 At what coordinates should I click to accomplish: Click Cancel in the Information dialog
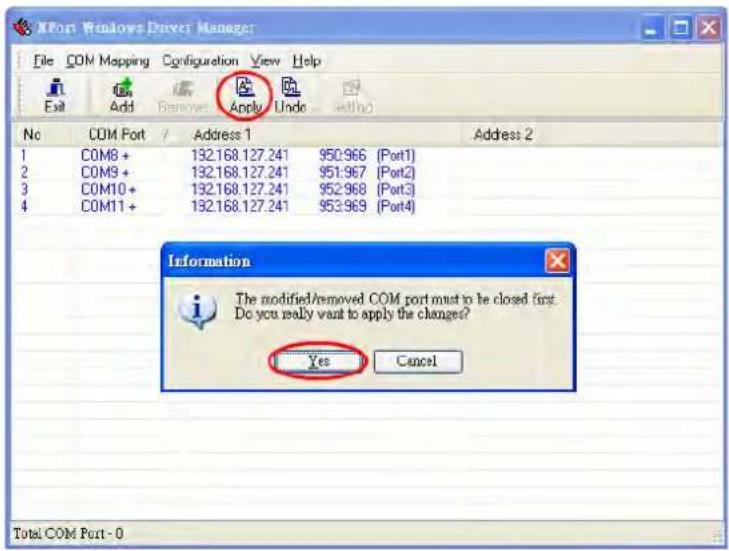click(x=418, y=361)
